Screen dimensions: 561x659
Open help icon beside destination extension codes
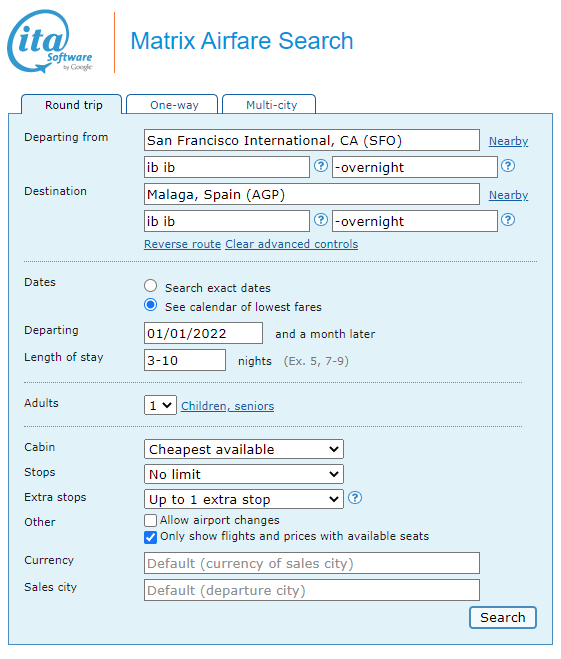[x=508, y=220]
